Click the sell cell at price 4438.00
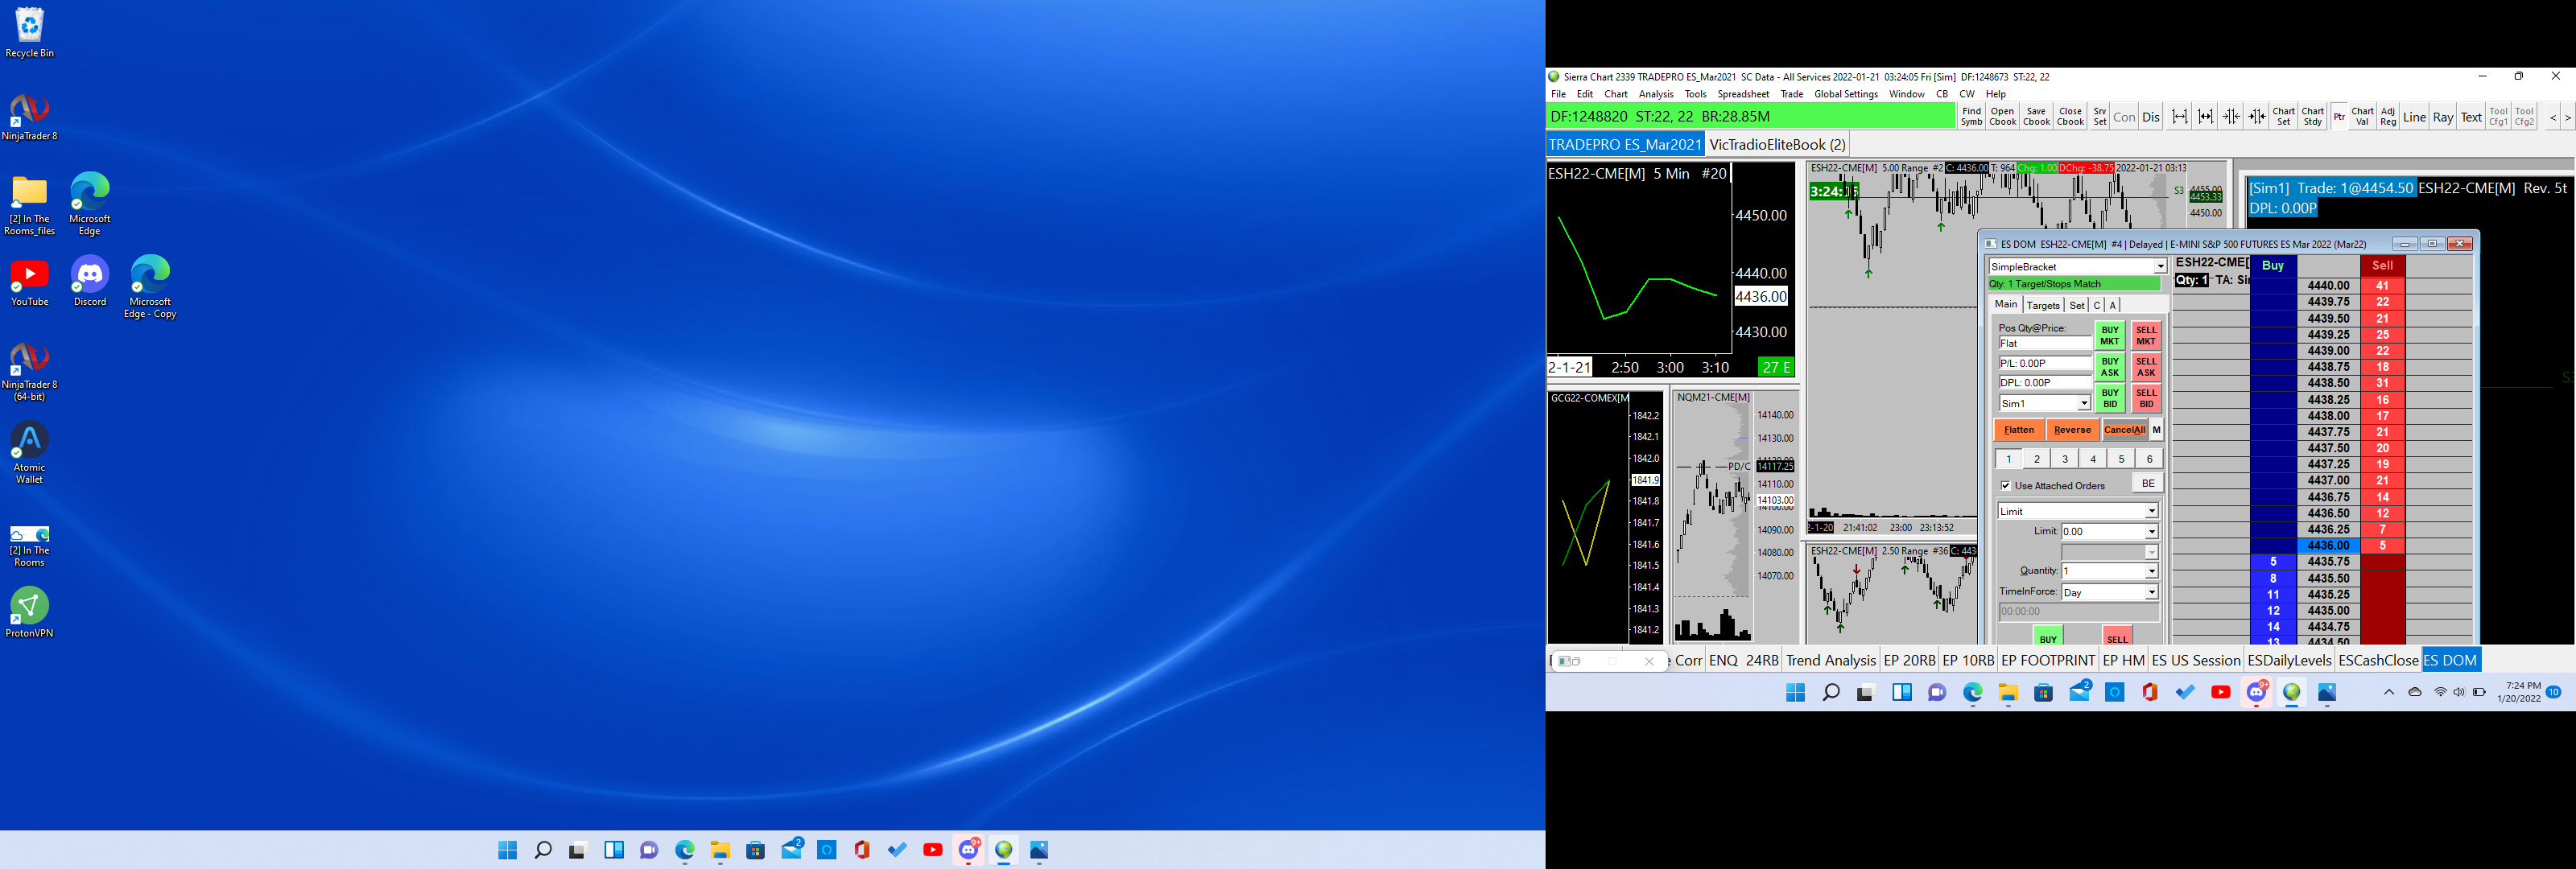 click(x=2382, y=416)
